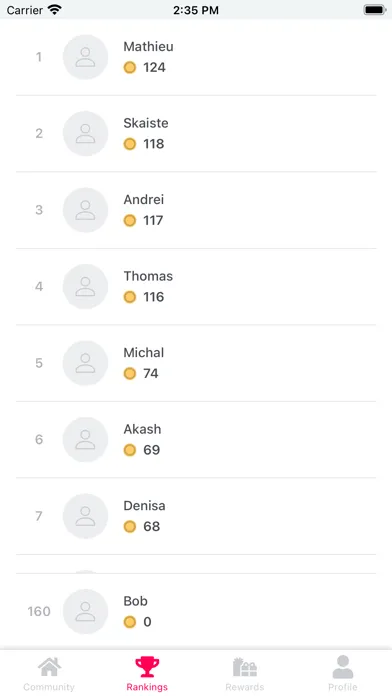Image resolution: width=392 pixels, height=696 pixels.
Task: Open the Community tab house icon
Action: (49, 667)
